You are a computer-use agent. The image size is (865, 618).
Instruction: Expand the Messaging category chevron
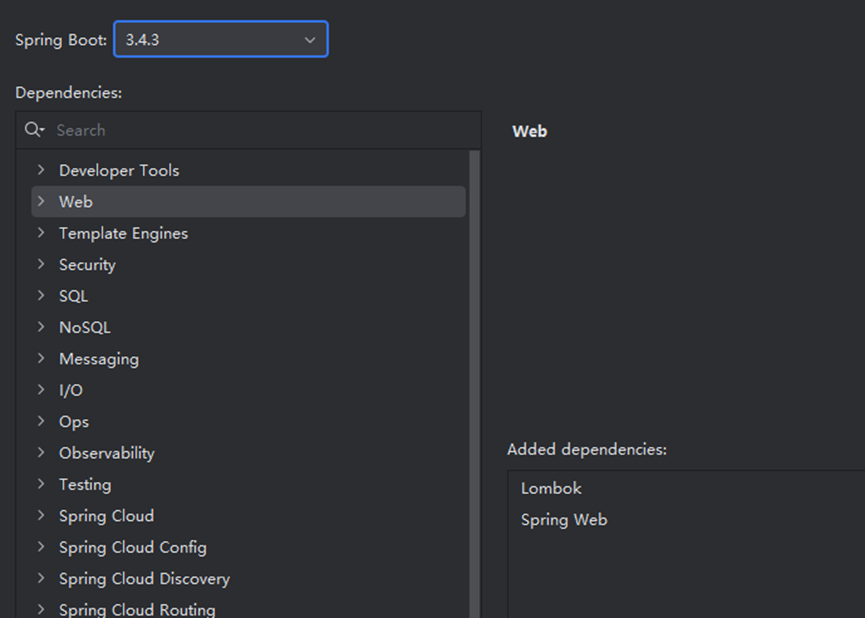click(41, 359)
